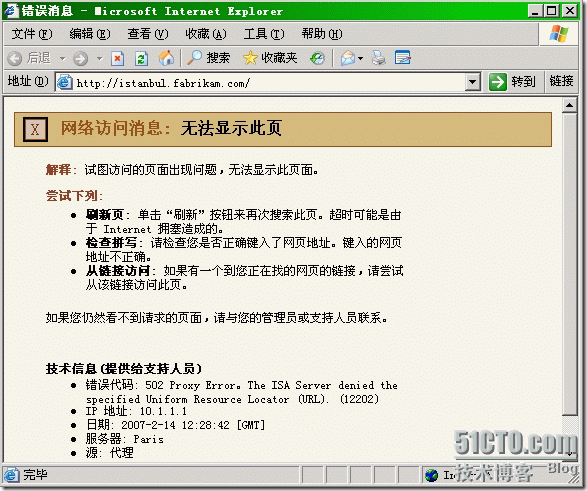Click the Forward arrow button
Viewport: 587px width, 491px height.
click(80, 58)
